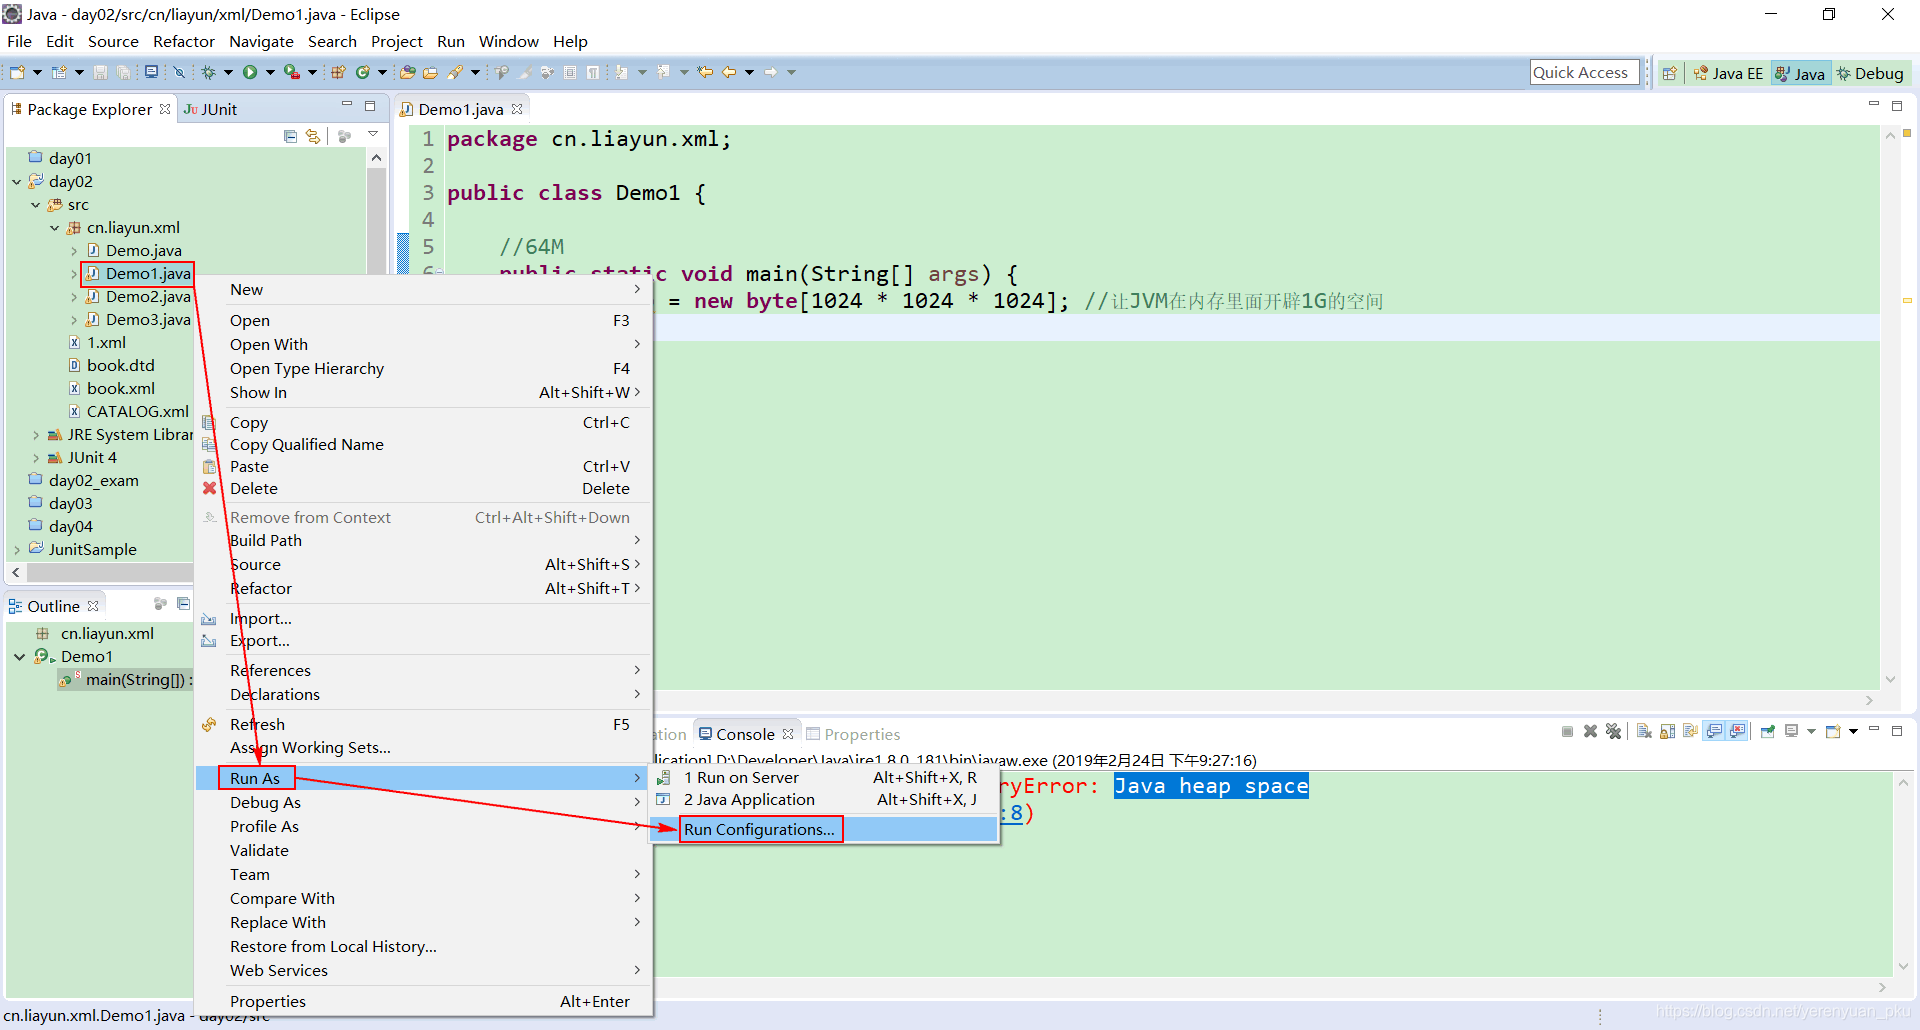
Task: Toggle Block Selection Mode toolbar icon
Action: (x=569, y=72)
